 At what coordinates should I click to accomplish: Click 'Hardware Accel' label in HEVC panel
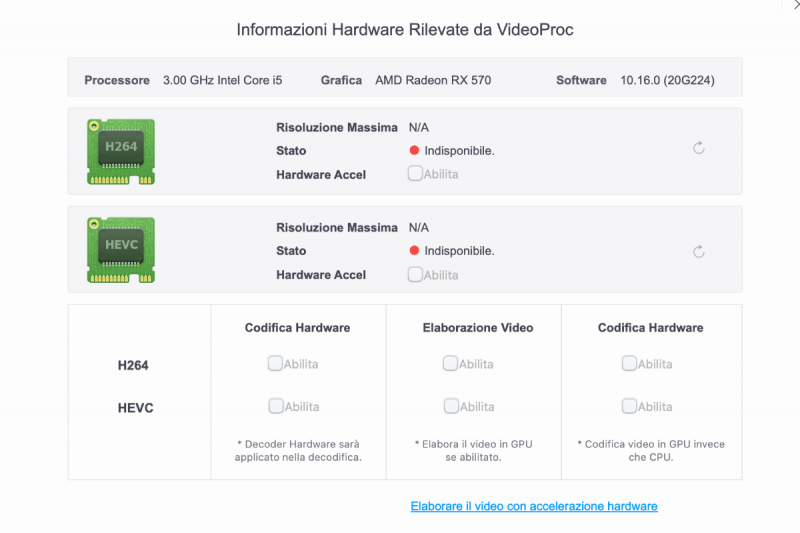point(321,275)
